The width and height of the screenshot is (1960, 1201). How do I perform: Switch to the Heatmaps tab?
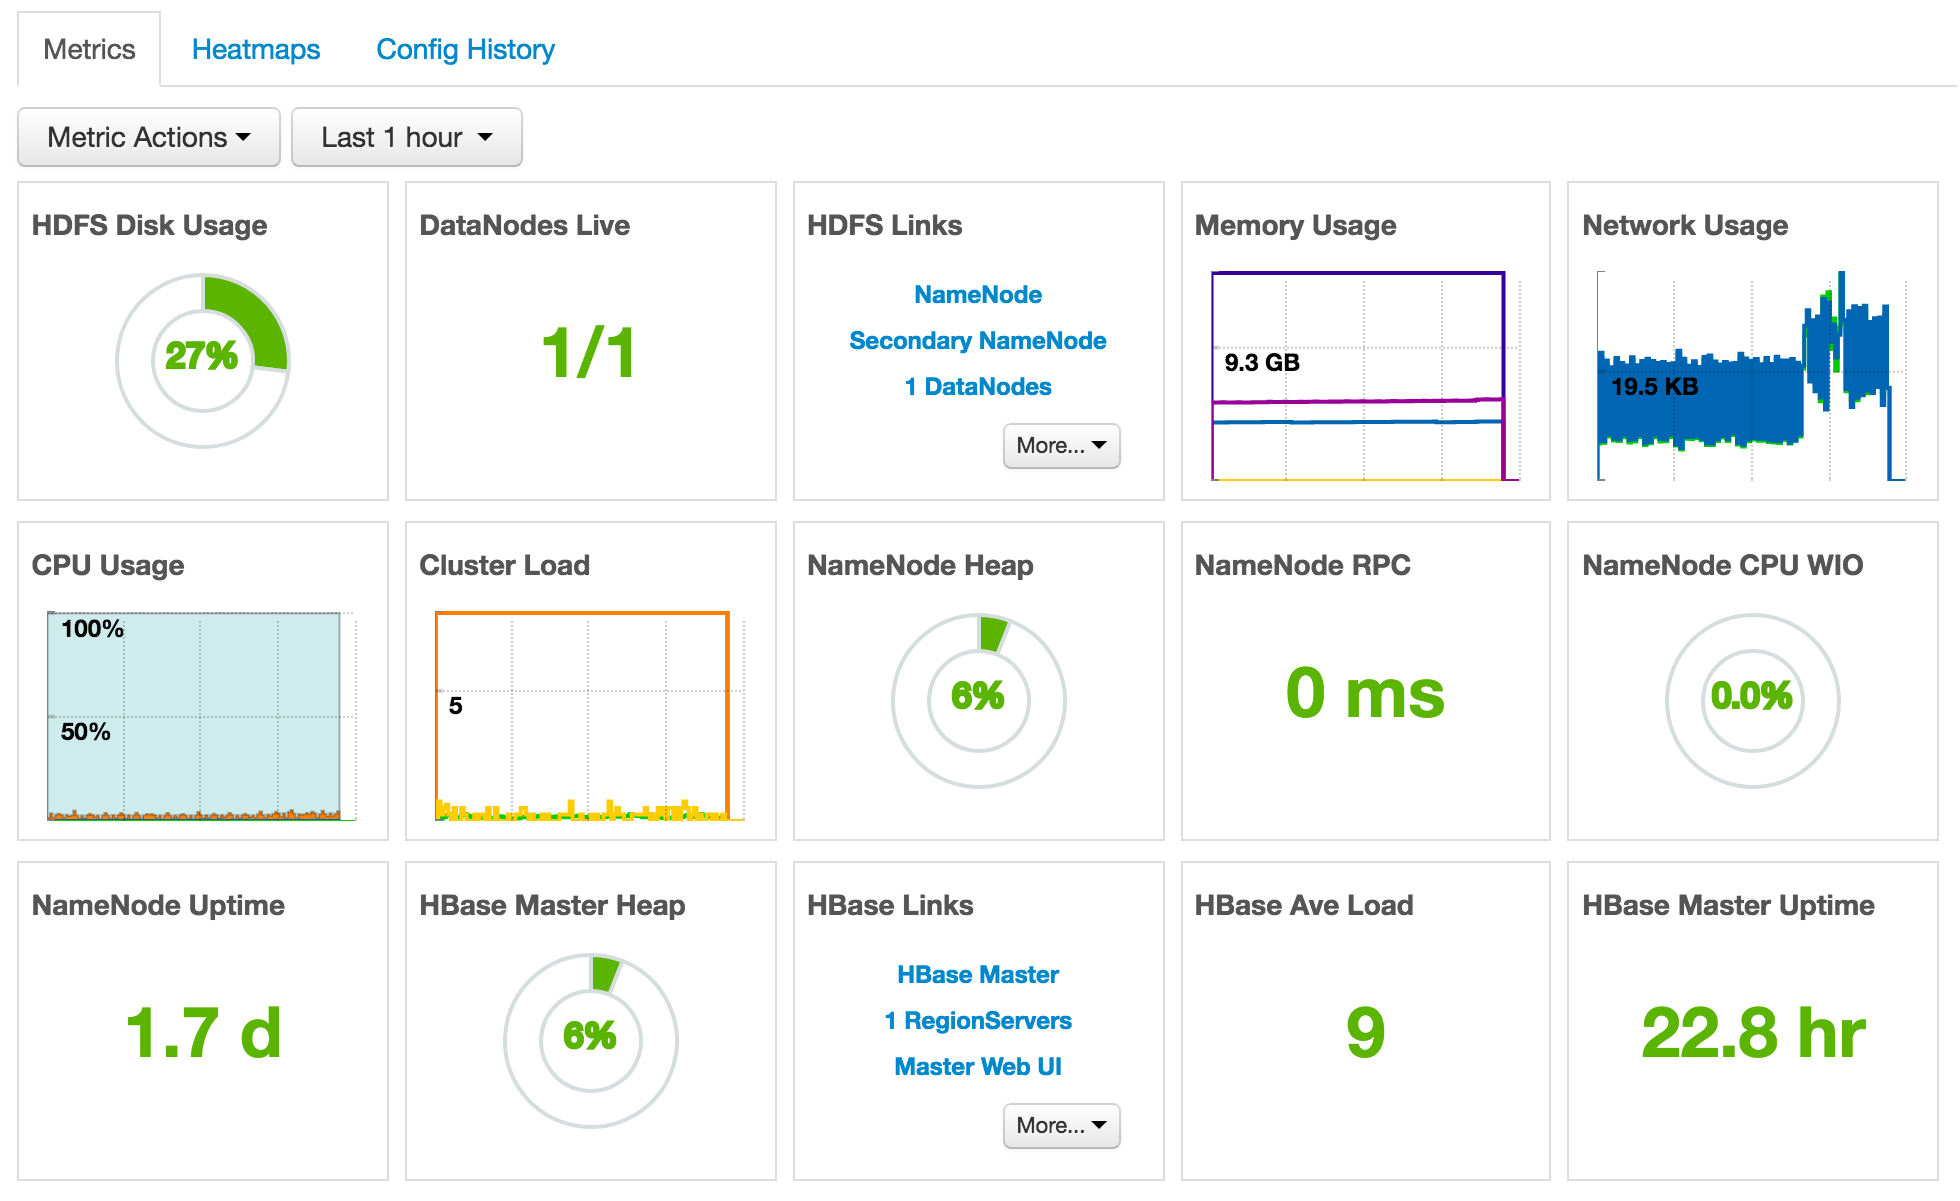256,49
